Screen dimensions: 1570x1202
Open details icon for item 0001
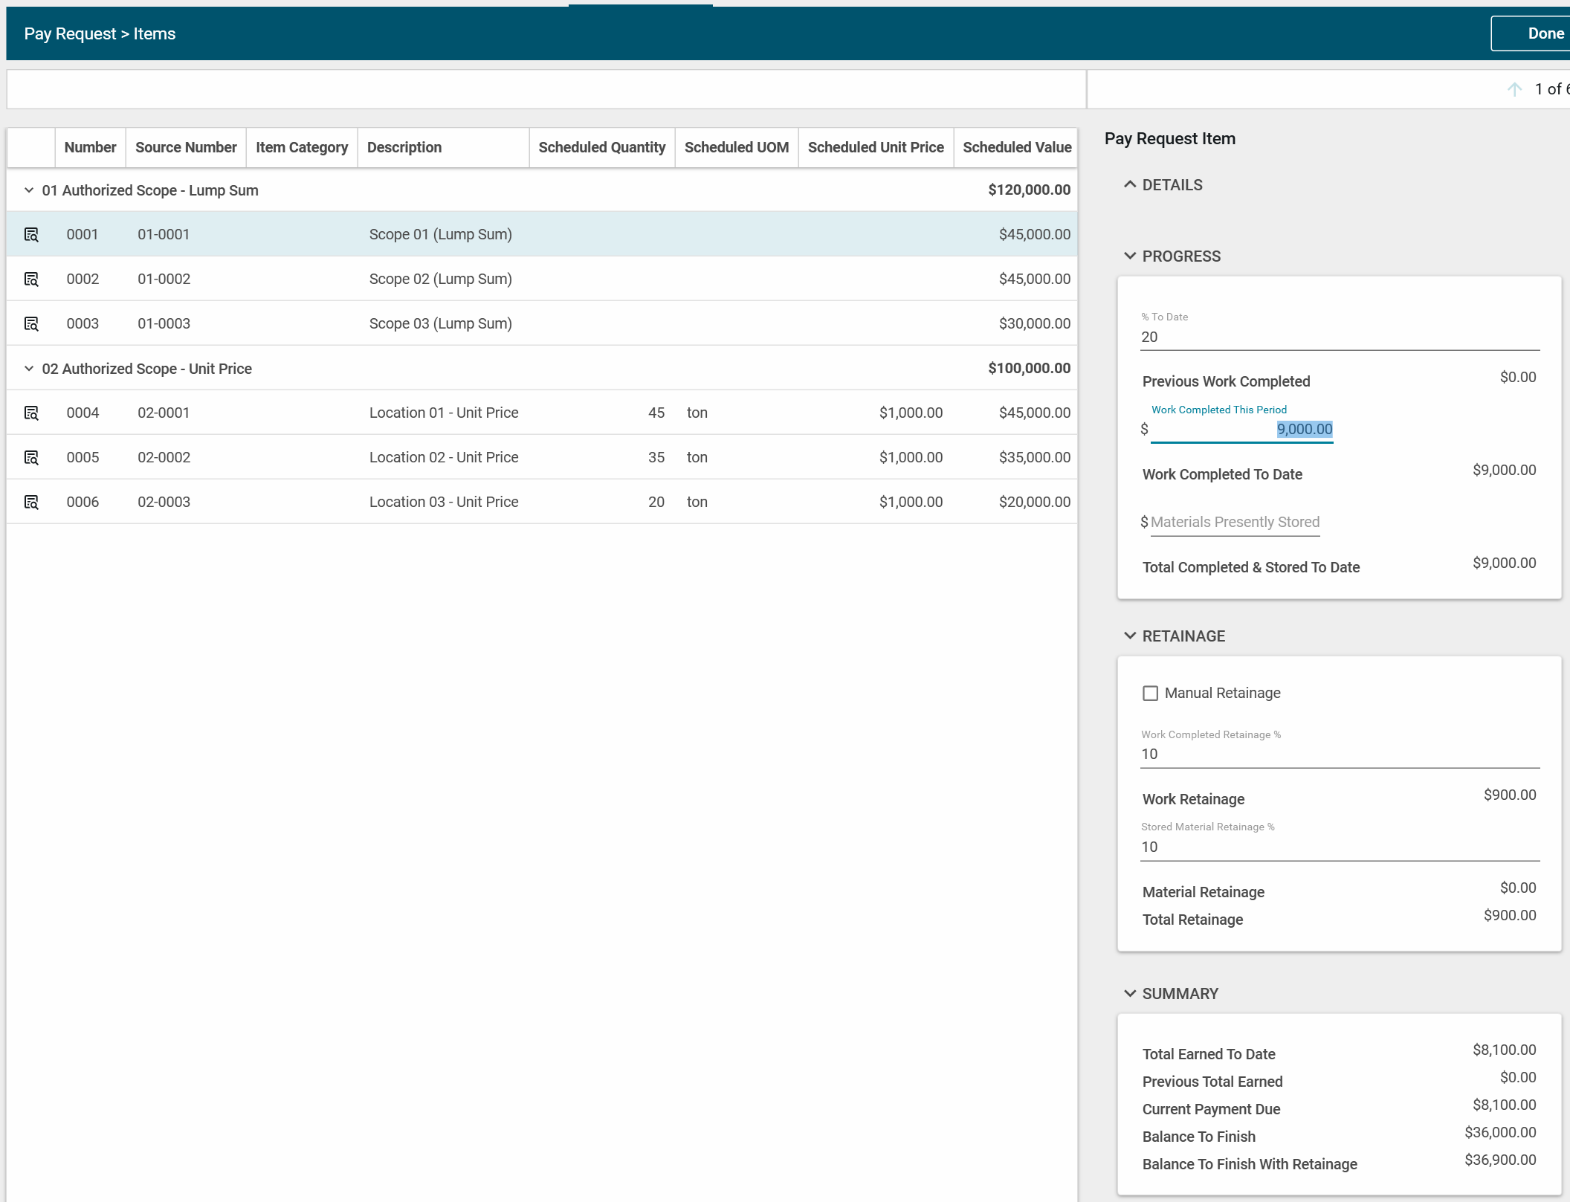click(31, 235)
